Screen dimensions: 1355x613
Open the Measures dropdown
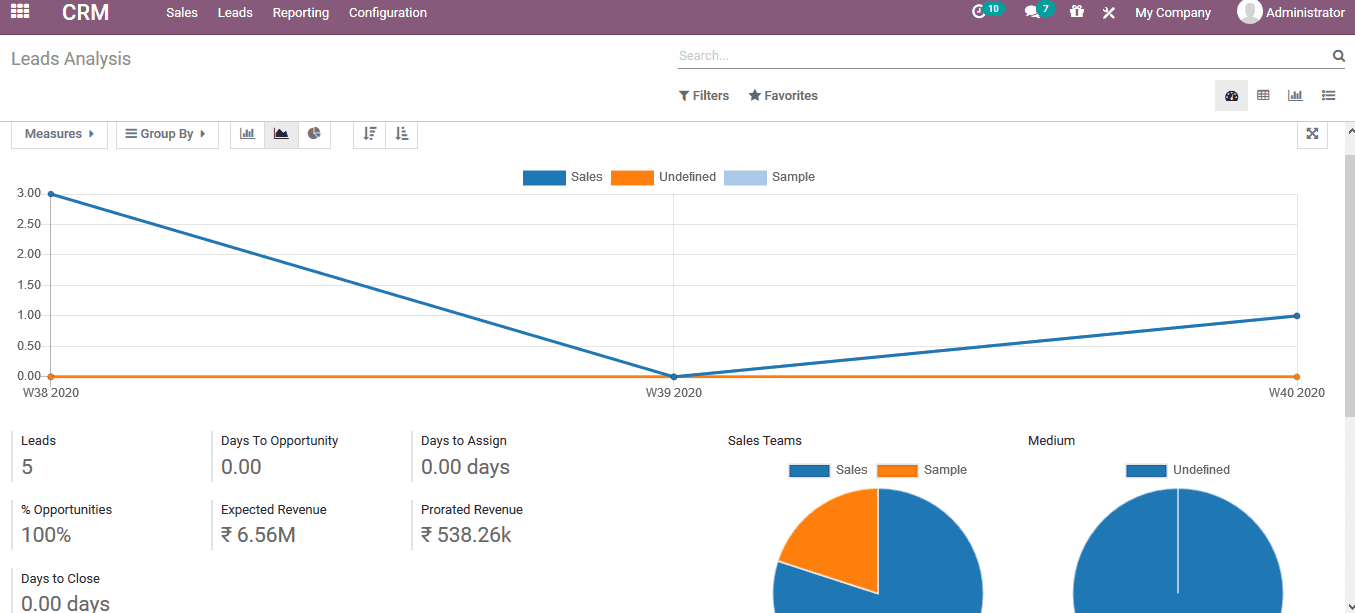[x=59, y=133]
